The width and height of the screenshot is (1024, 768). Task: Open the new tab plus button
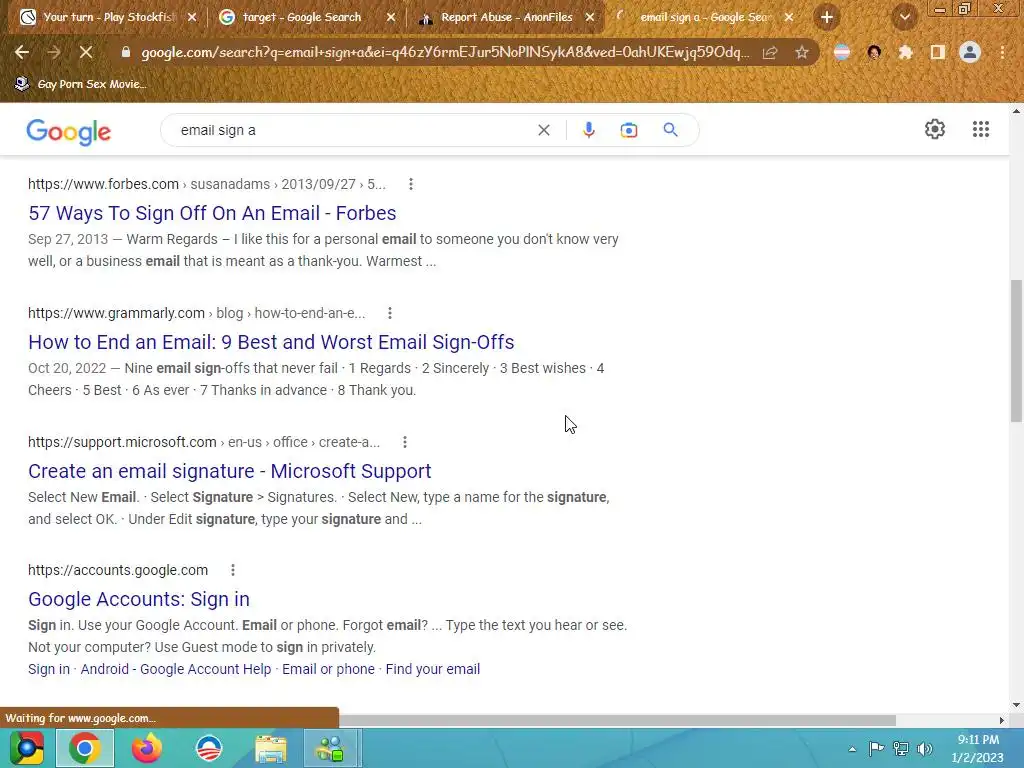pyautogui.click(x=827, y=18)
